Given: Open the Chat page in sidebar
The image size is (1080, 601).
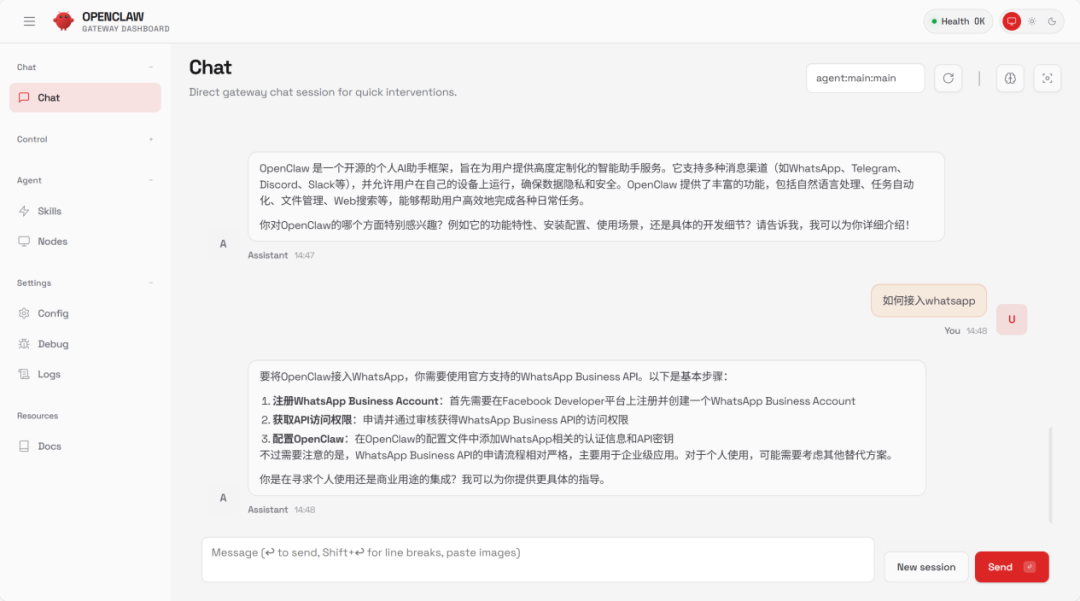Looking at the screenshot, I should click(x=85, y=98).
